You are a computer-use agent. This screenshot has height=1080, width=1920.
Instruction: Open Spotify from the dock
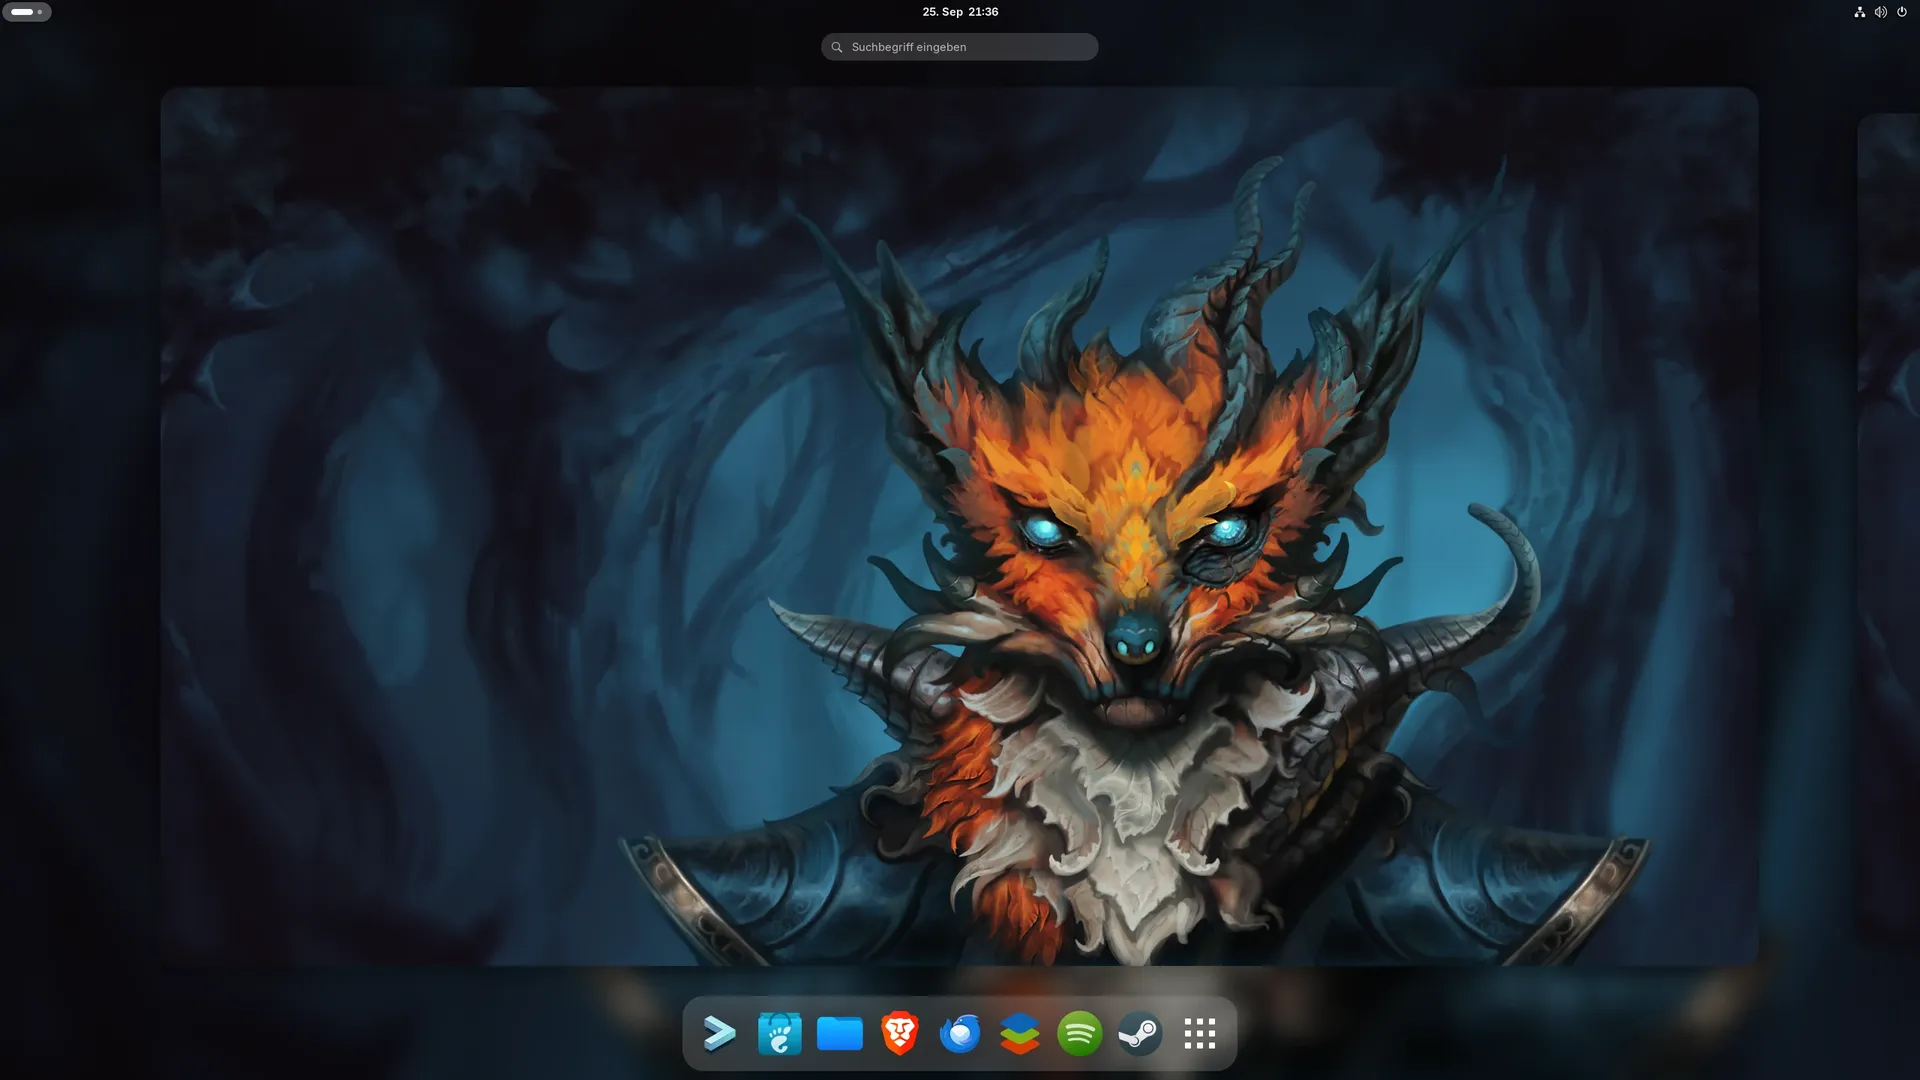pos(1079,1033)
